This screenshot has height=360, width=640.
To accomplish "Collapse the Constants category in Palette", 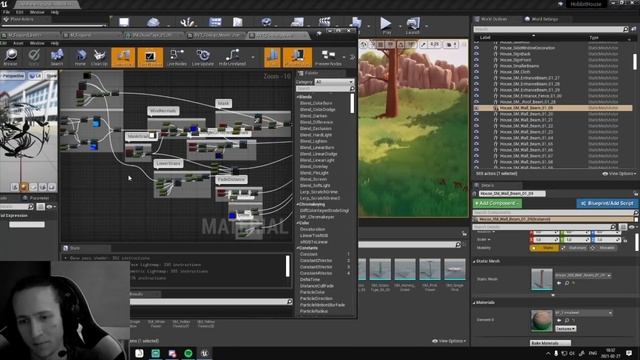I will [298, 248].
